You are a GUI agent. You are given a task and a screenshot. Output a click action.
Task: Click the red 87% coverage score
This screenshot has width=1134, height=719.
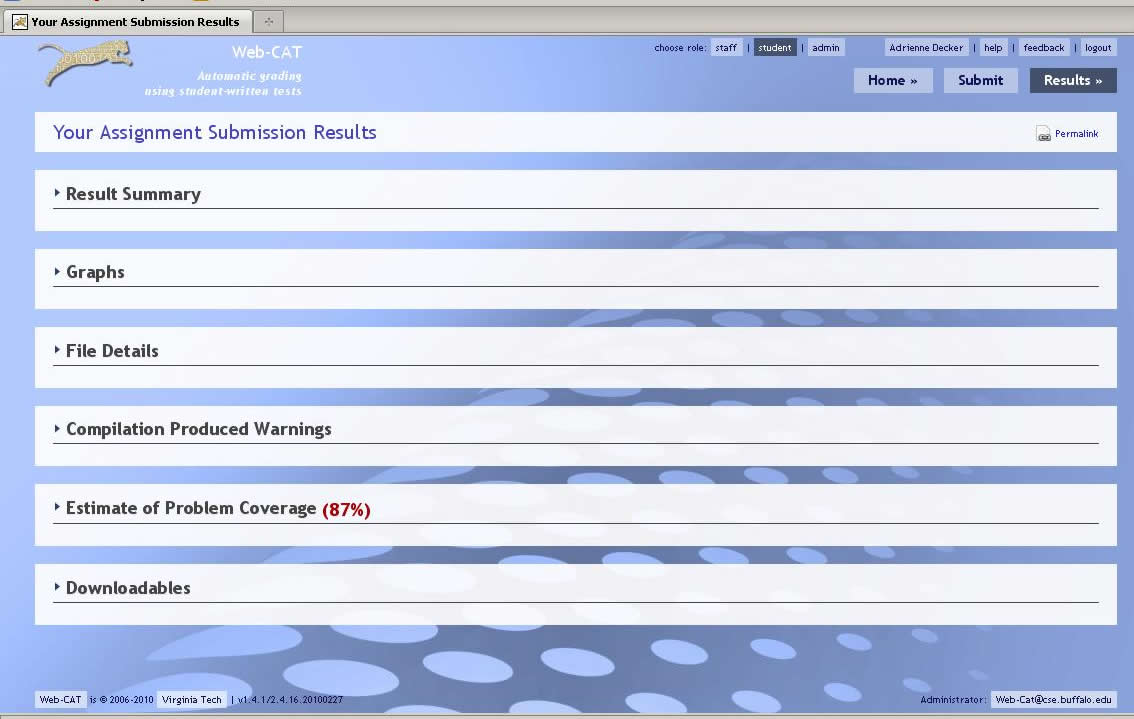pos(347,509)
